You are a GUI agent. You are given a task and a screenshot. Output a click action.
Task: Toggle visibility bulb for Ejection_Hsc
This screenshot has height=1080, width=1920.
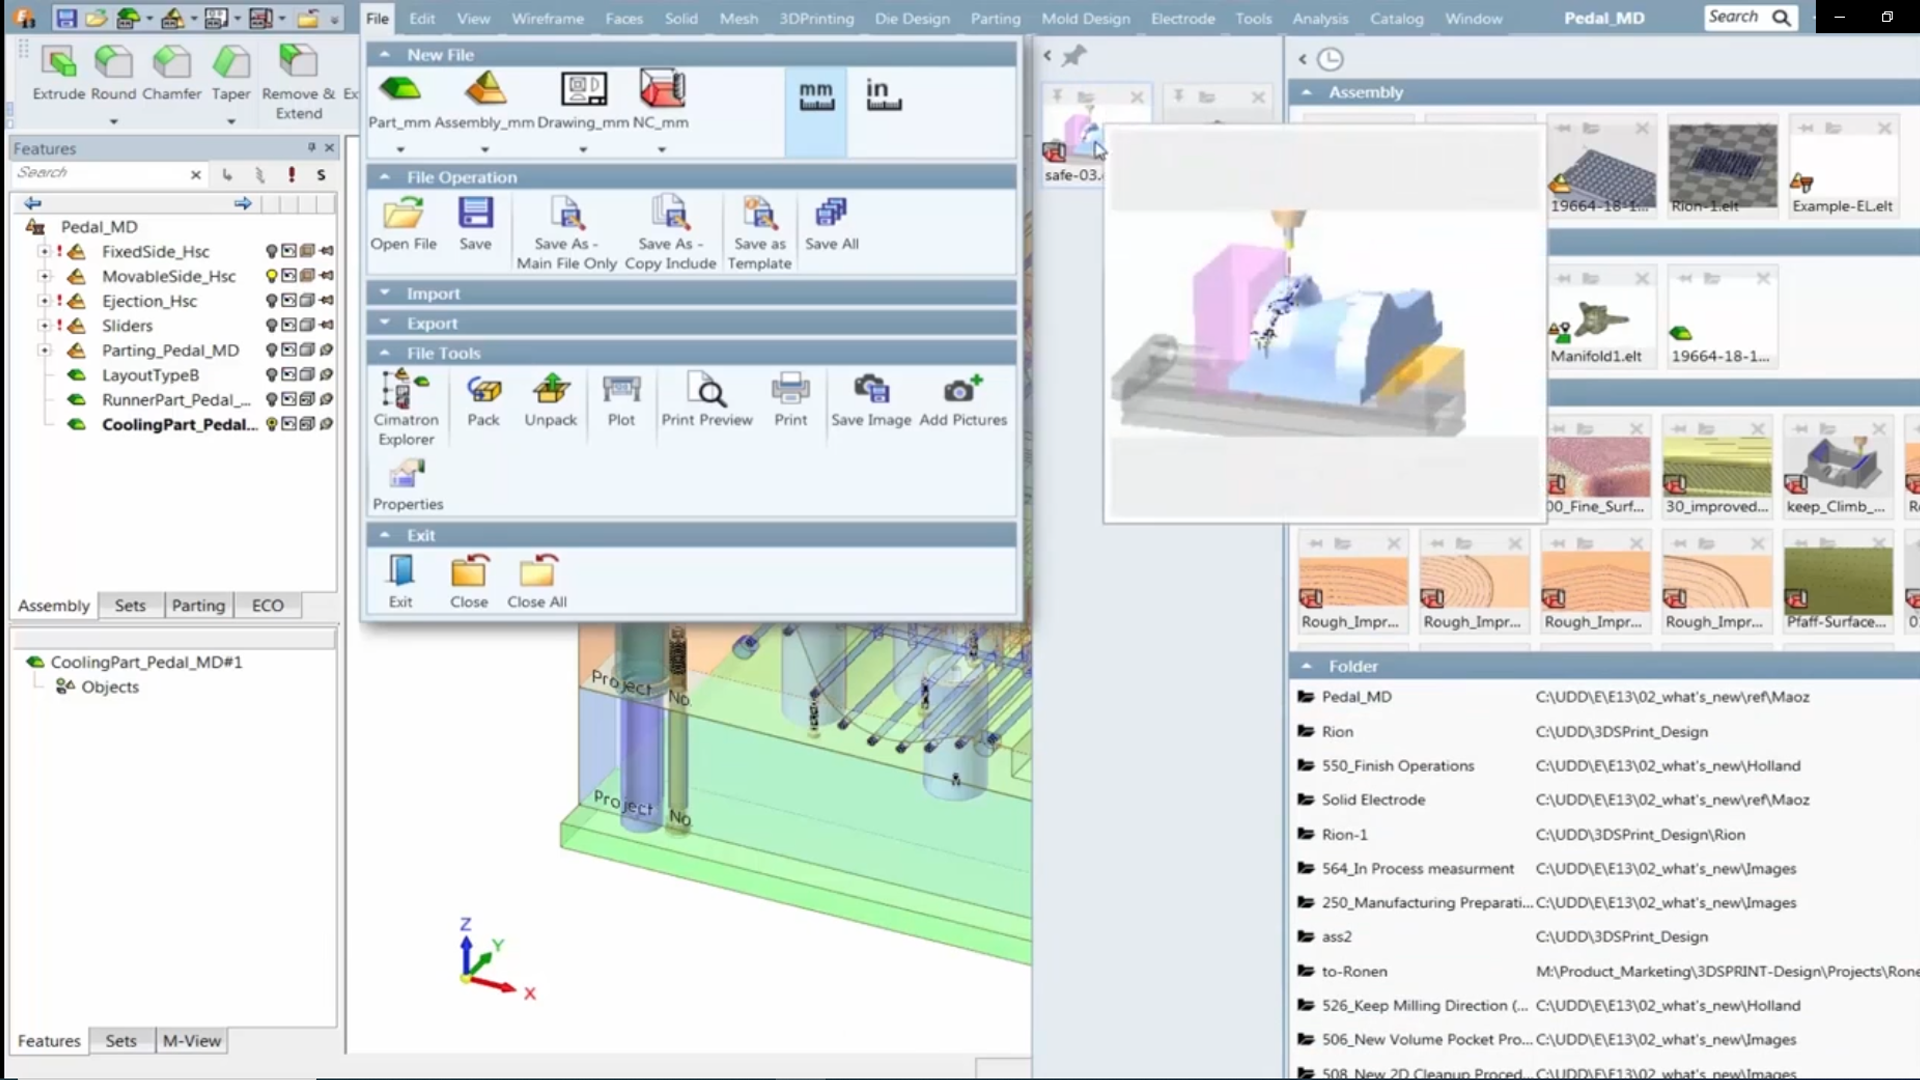(x=271, y=301)
